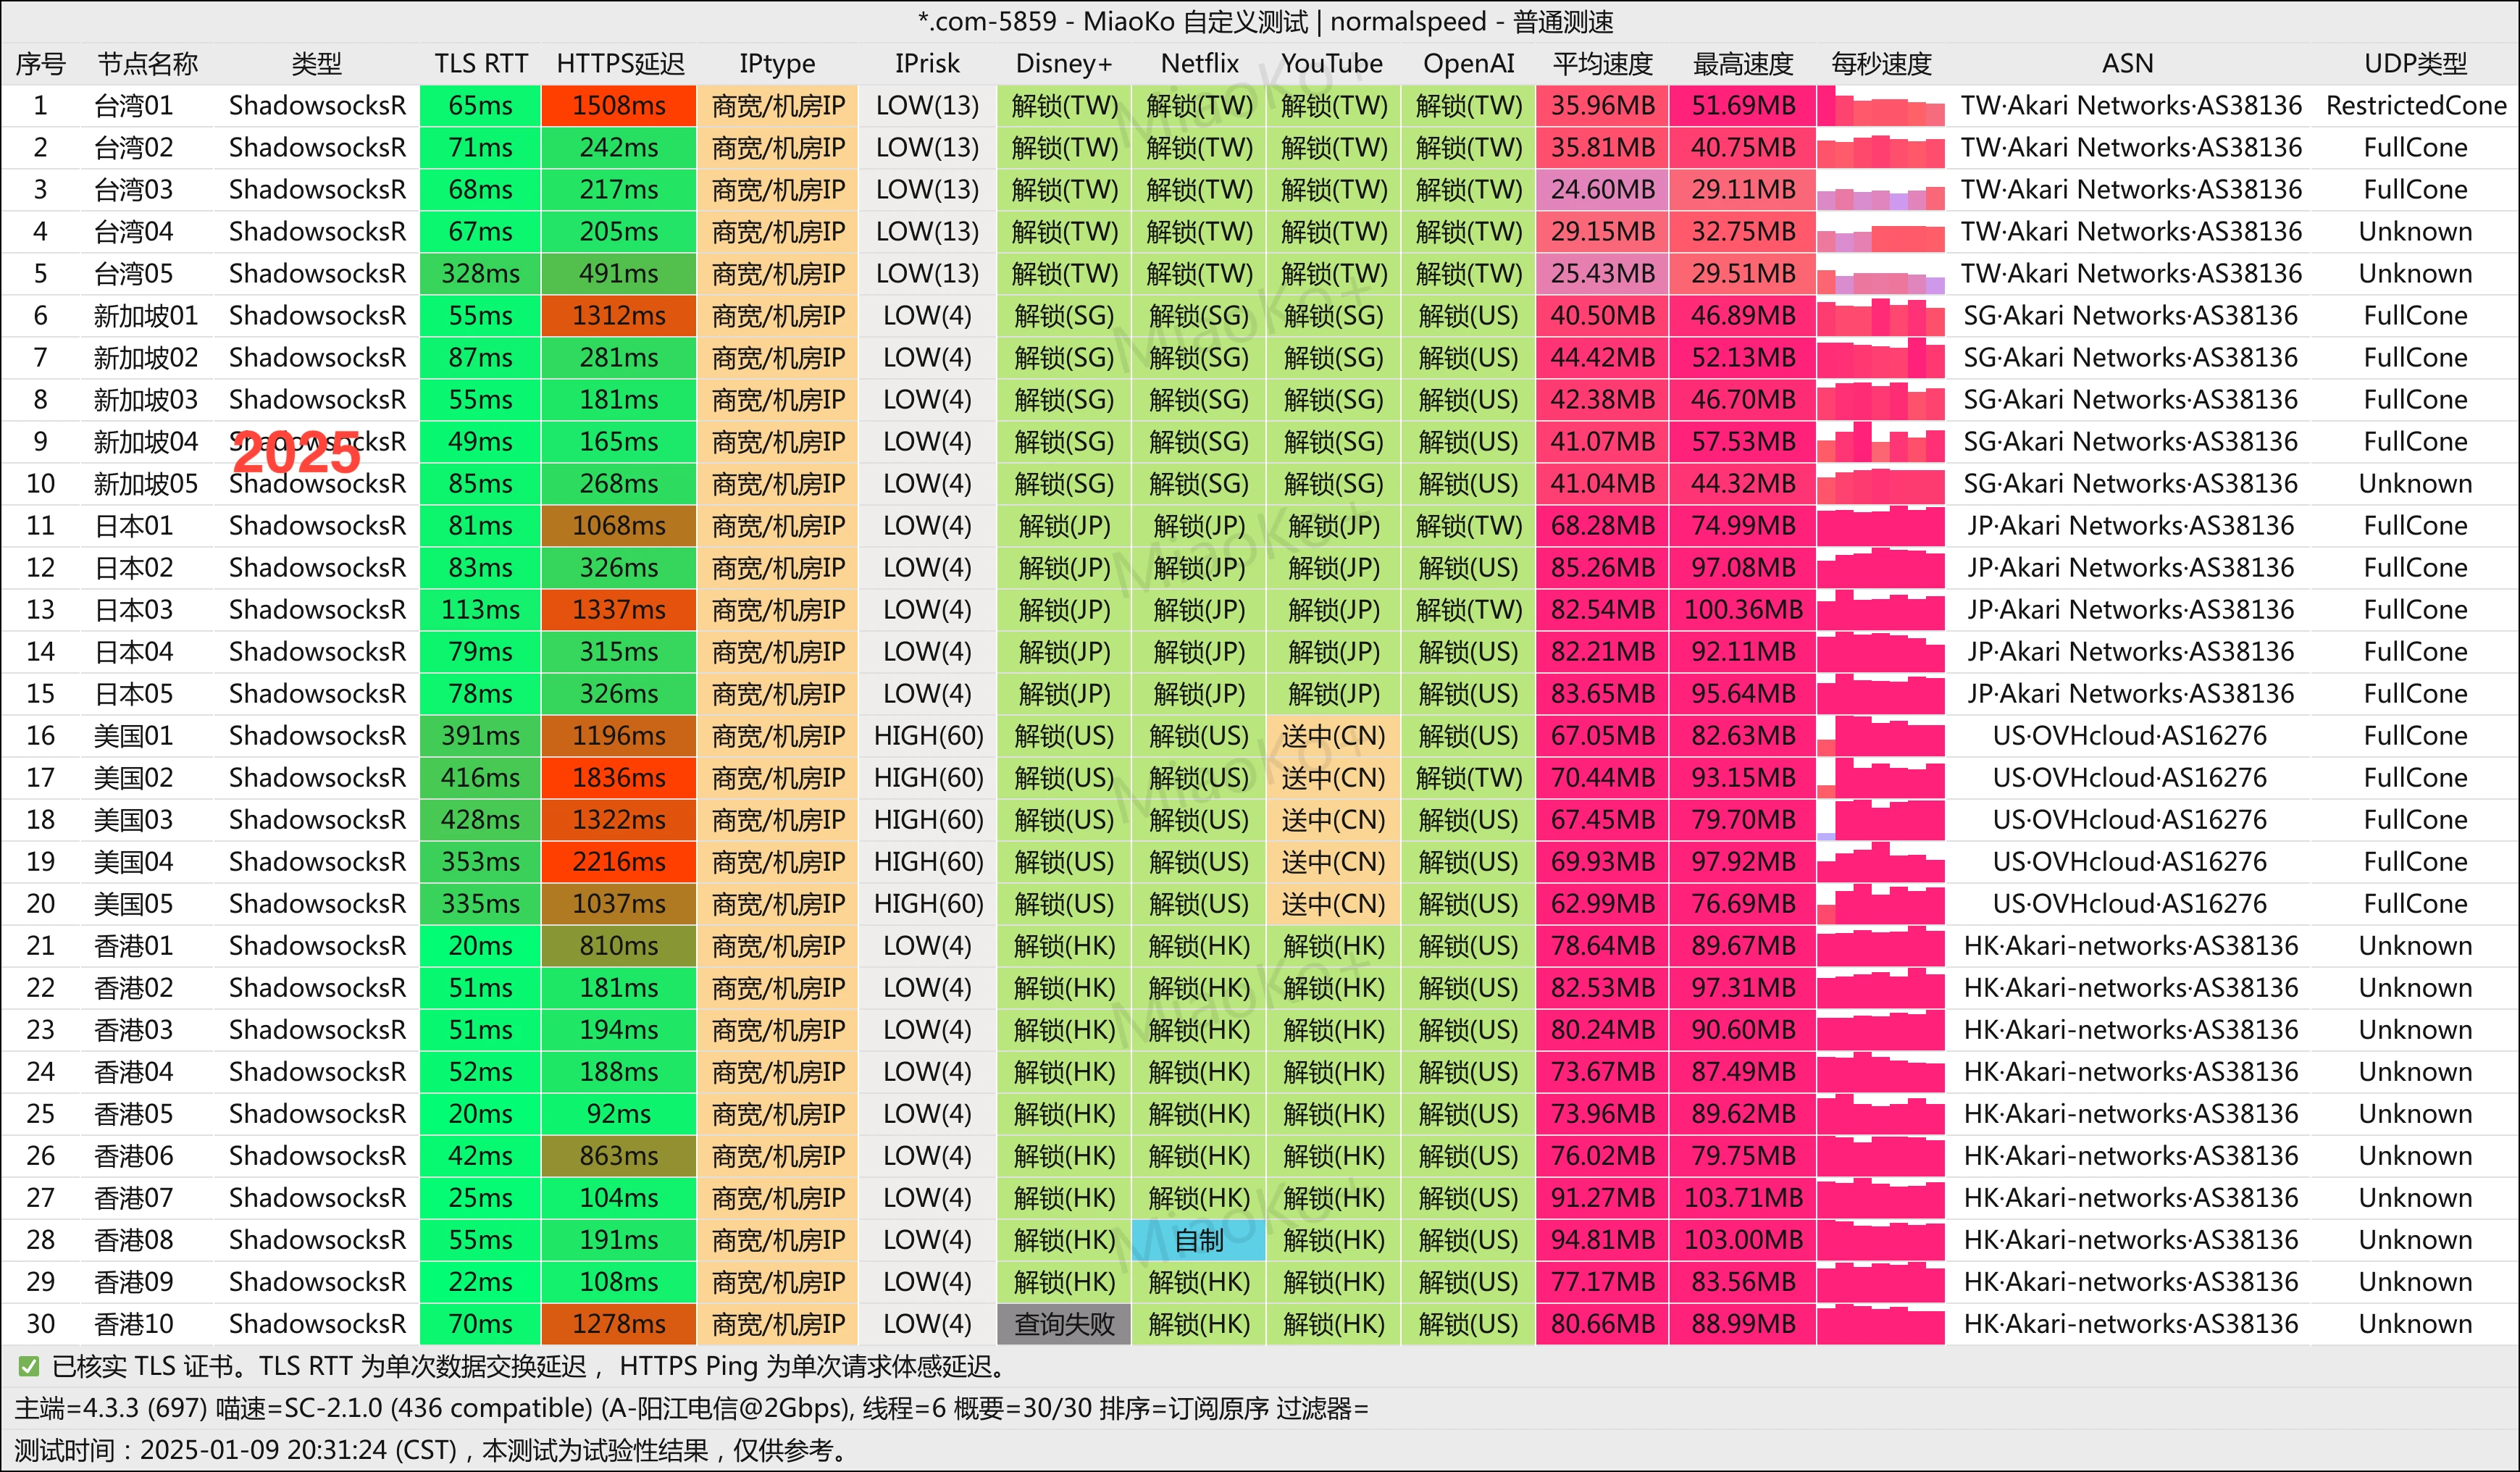Click the HIGH(60) IPrisk cell for 美国05
2520x1472 pixels.
[x=927, y=904]
